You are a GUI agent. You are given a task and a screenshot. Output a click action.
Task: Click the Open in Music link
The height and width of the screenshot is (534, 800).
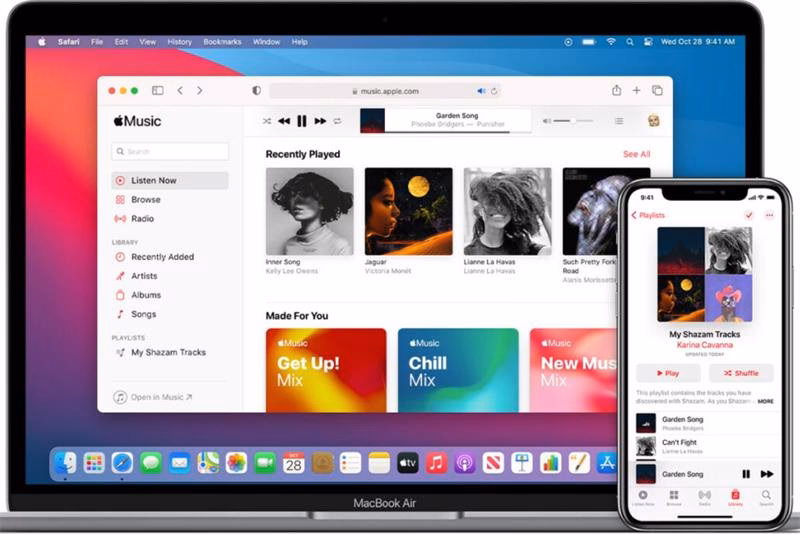click(x=153, y=397)
